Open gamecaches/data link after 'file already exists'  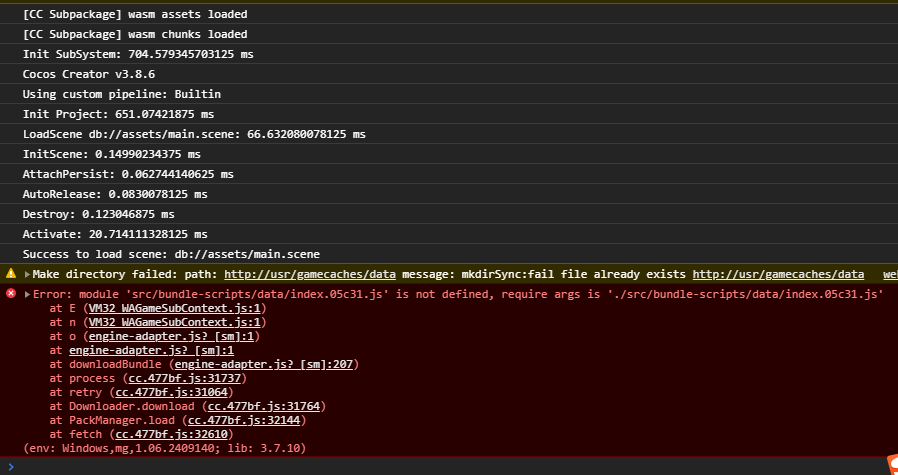[x=778, y=274]
